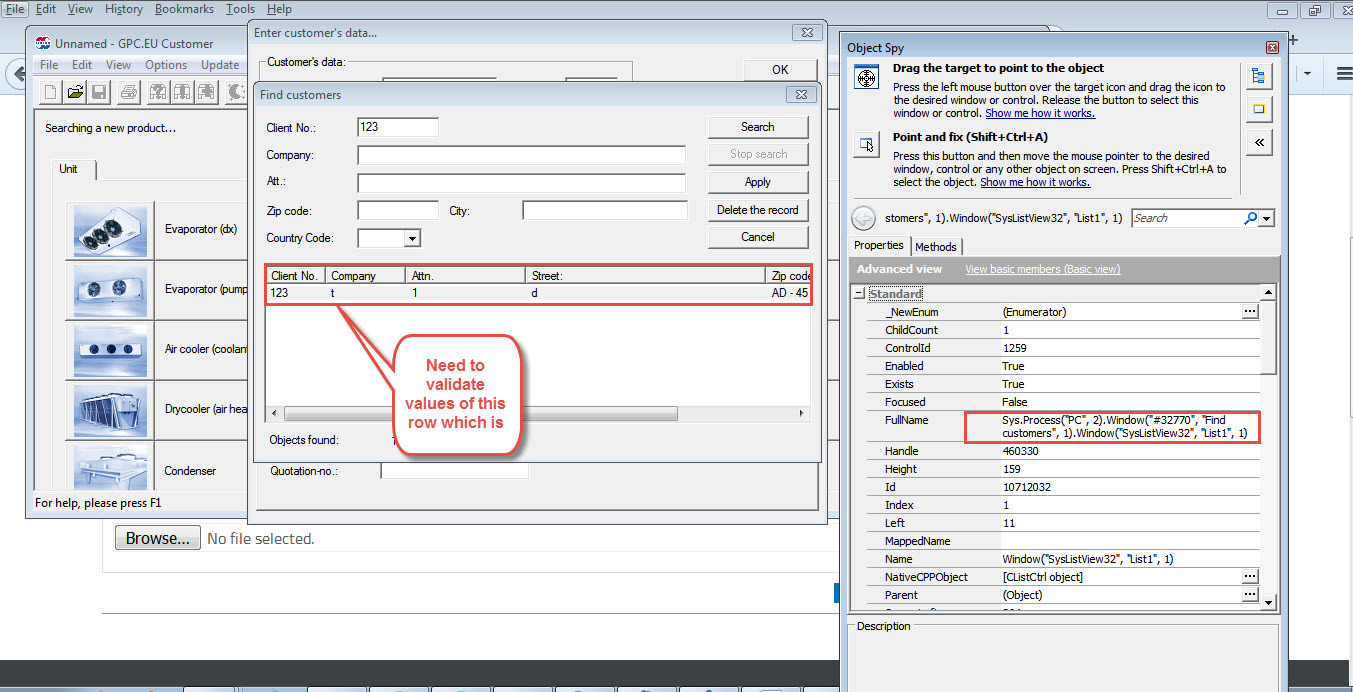This screenshot has height=692, width=1353.
Task: Click the magnifier icon in the Search box
Action: pyautogui.click(x=1252, y=218)
